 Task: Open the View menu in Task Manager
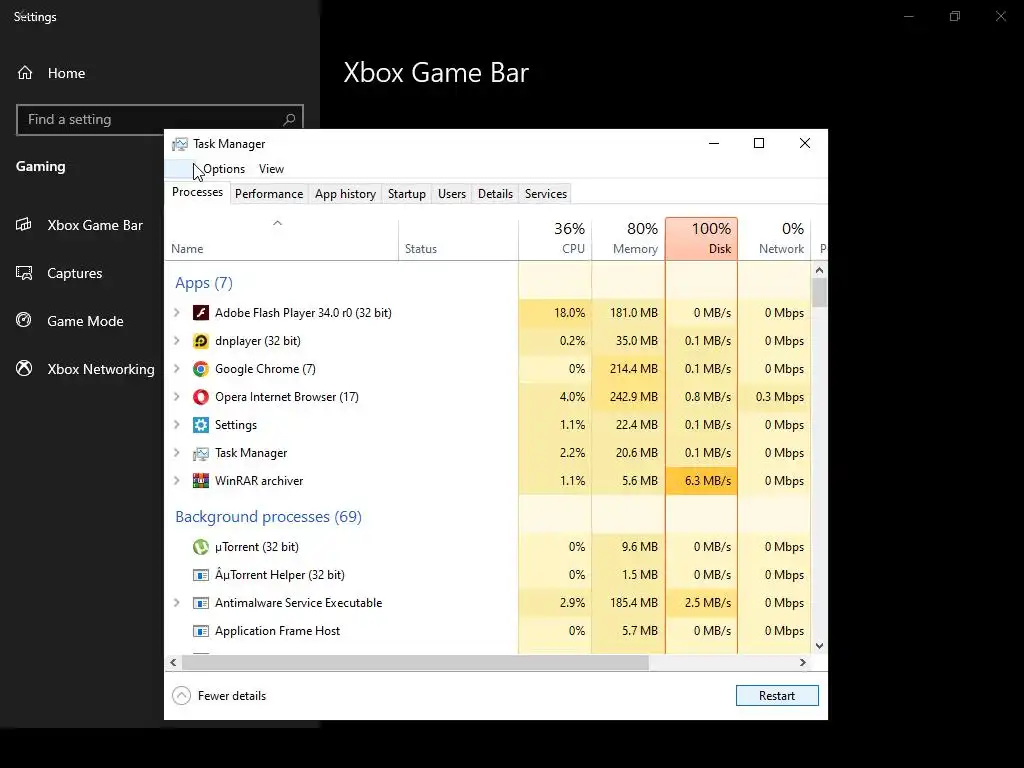click(x=271, y=169)
